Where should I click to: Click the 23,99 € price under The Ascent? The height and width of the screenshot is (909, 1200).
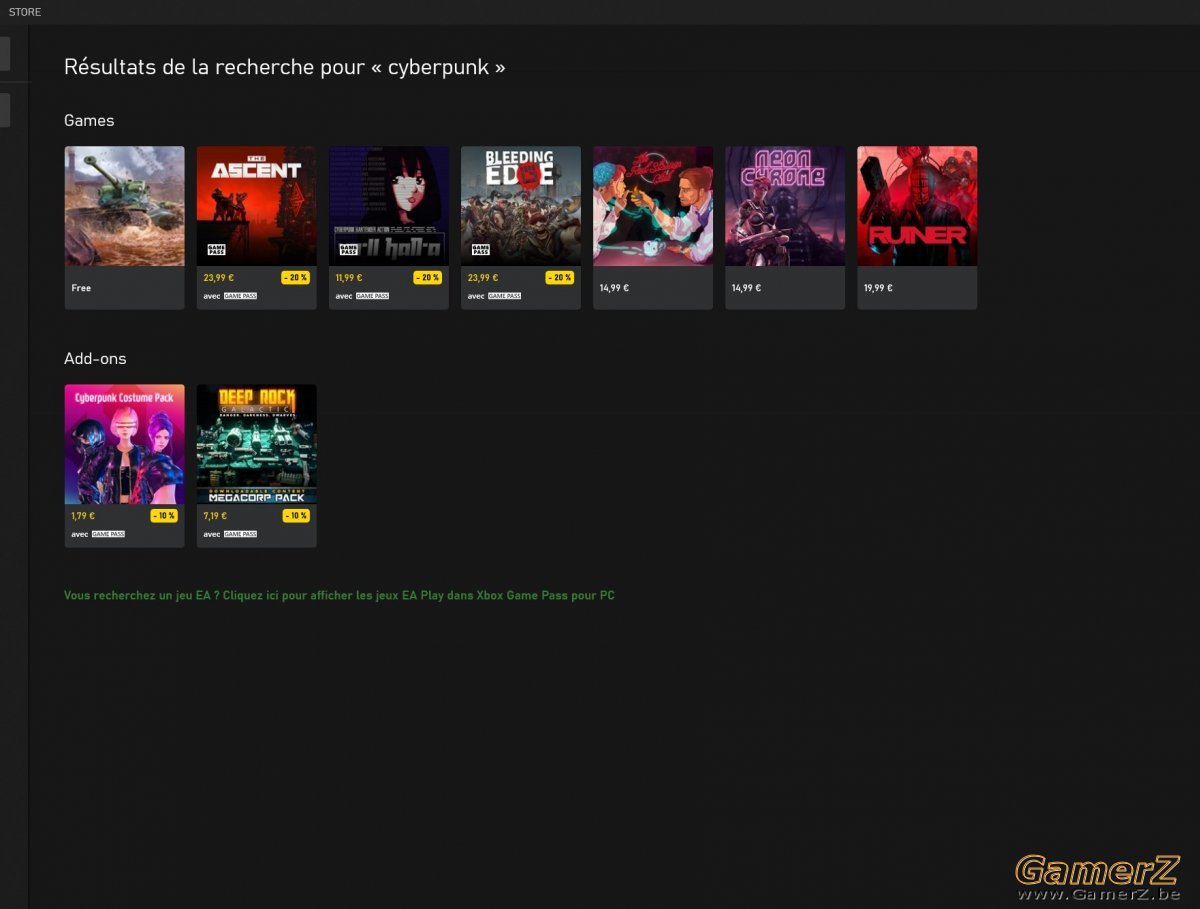[x=218, y=278]
